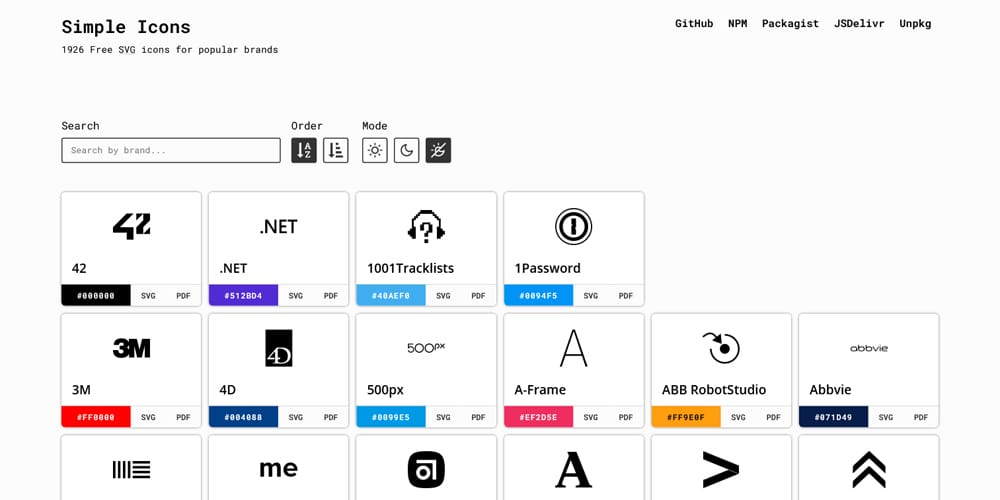Click the ABB RobotStudio brand icon
This screenshot has width=1000, height=500.
pos(721,348)
